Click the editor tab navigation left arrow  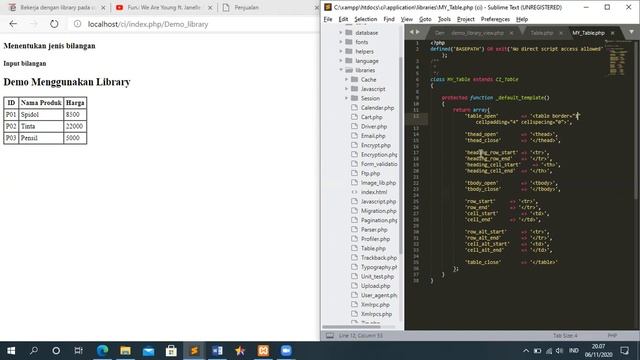[411, 32]
